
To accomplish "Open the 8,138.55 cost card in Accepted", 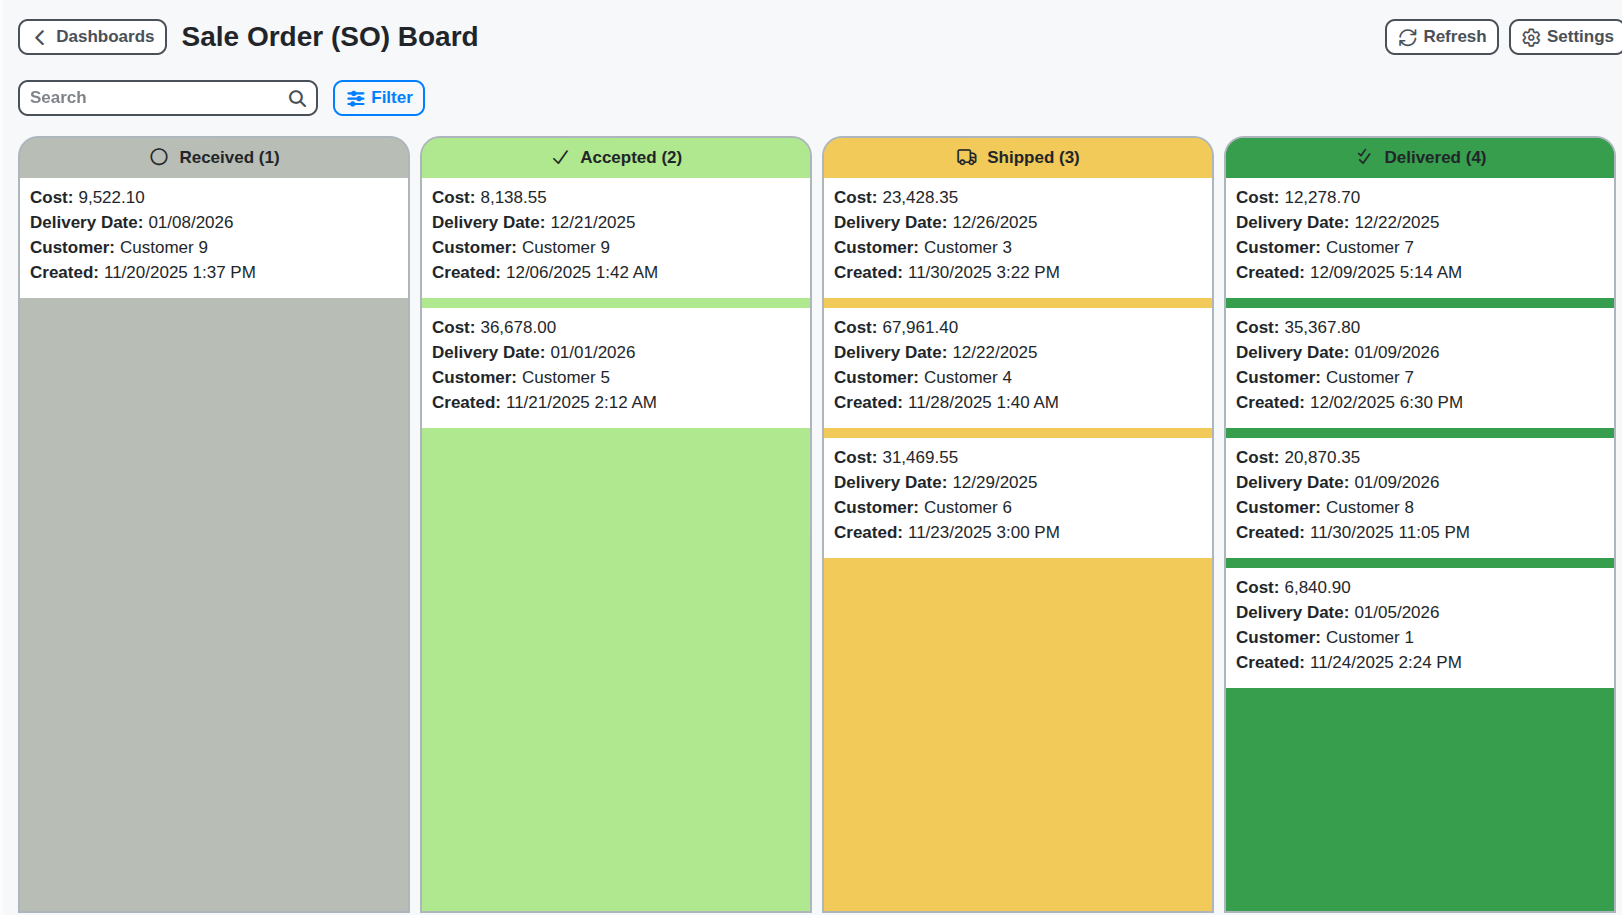I will coord(615,234).
